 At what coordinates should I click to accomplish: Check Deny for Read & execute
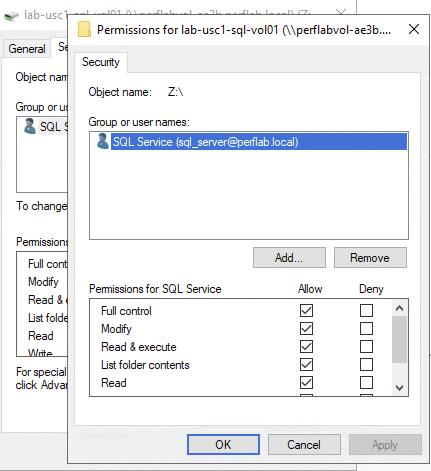[x=366, y=347]
